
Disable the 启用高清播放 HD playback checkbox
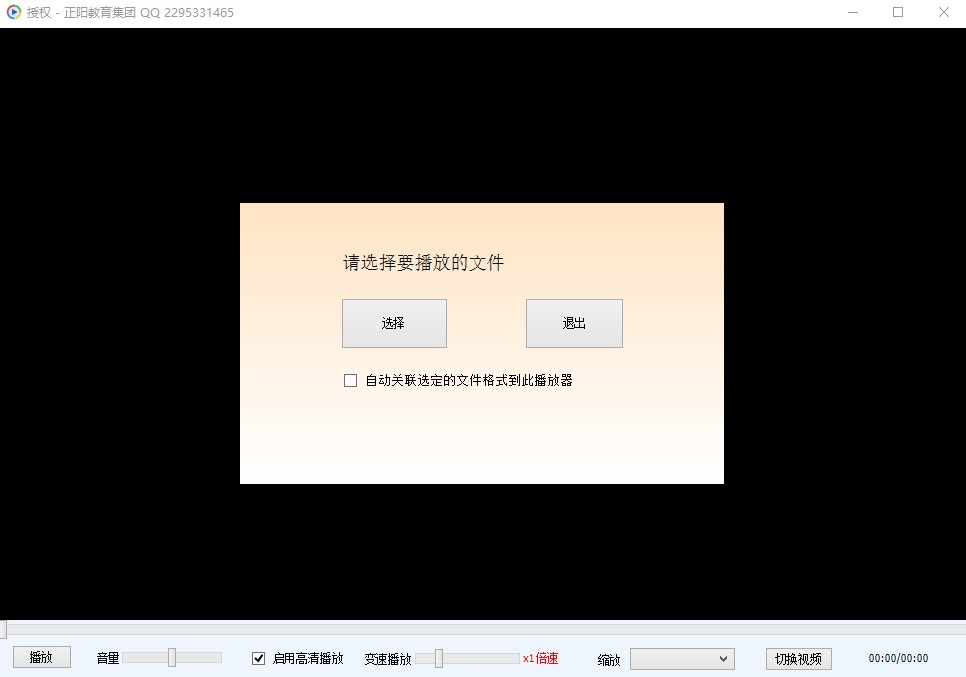coord(259,658)
